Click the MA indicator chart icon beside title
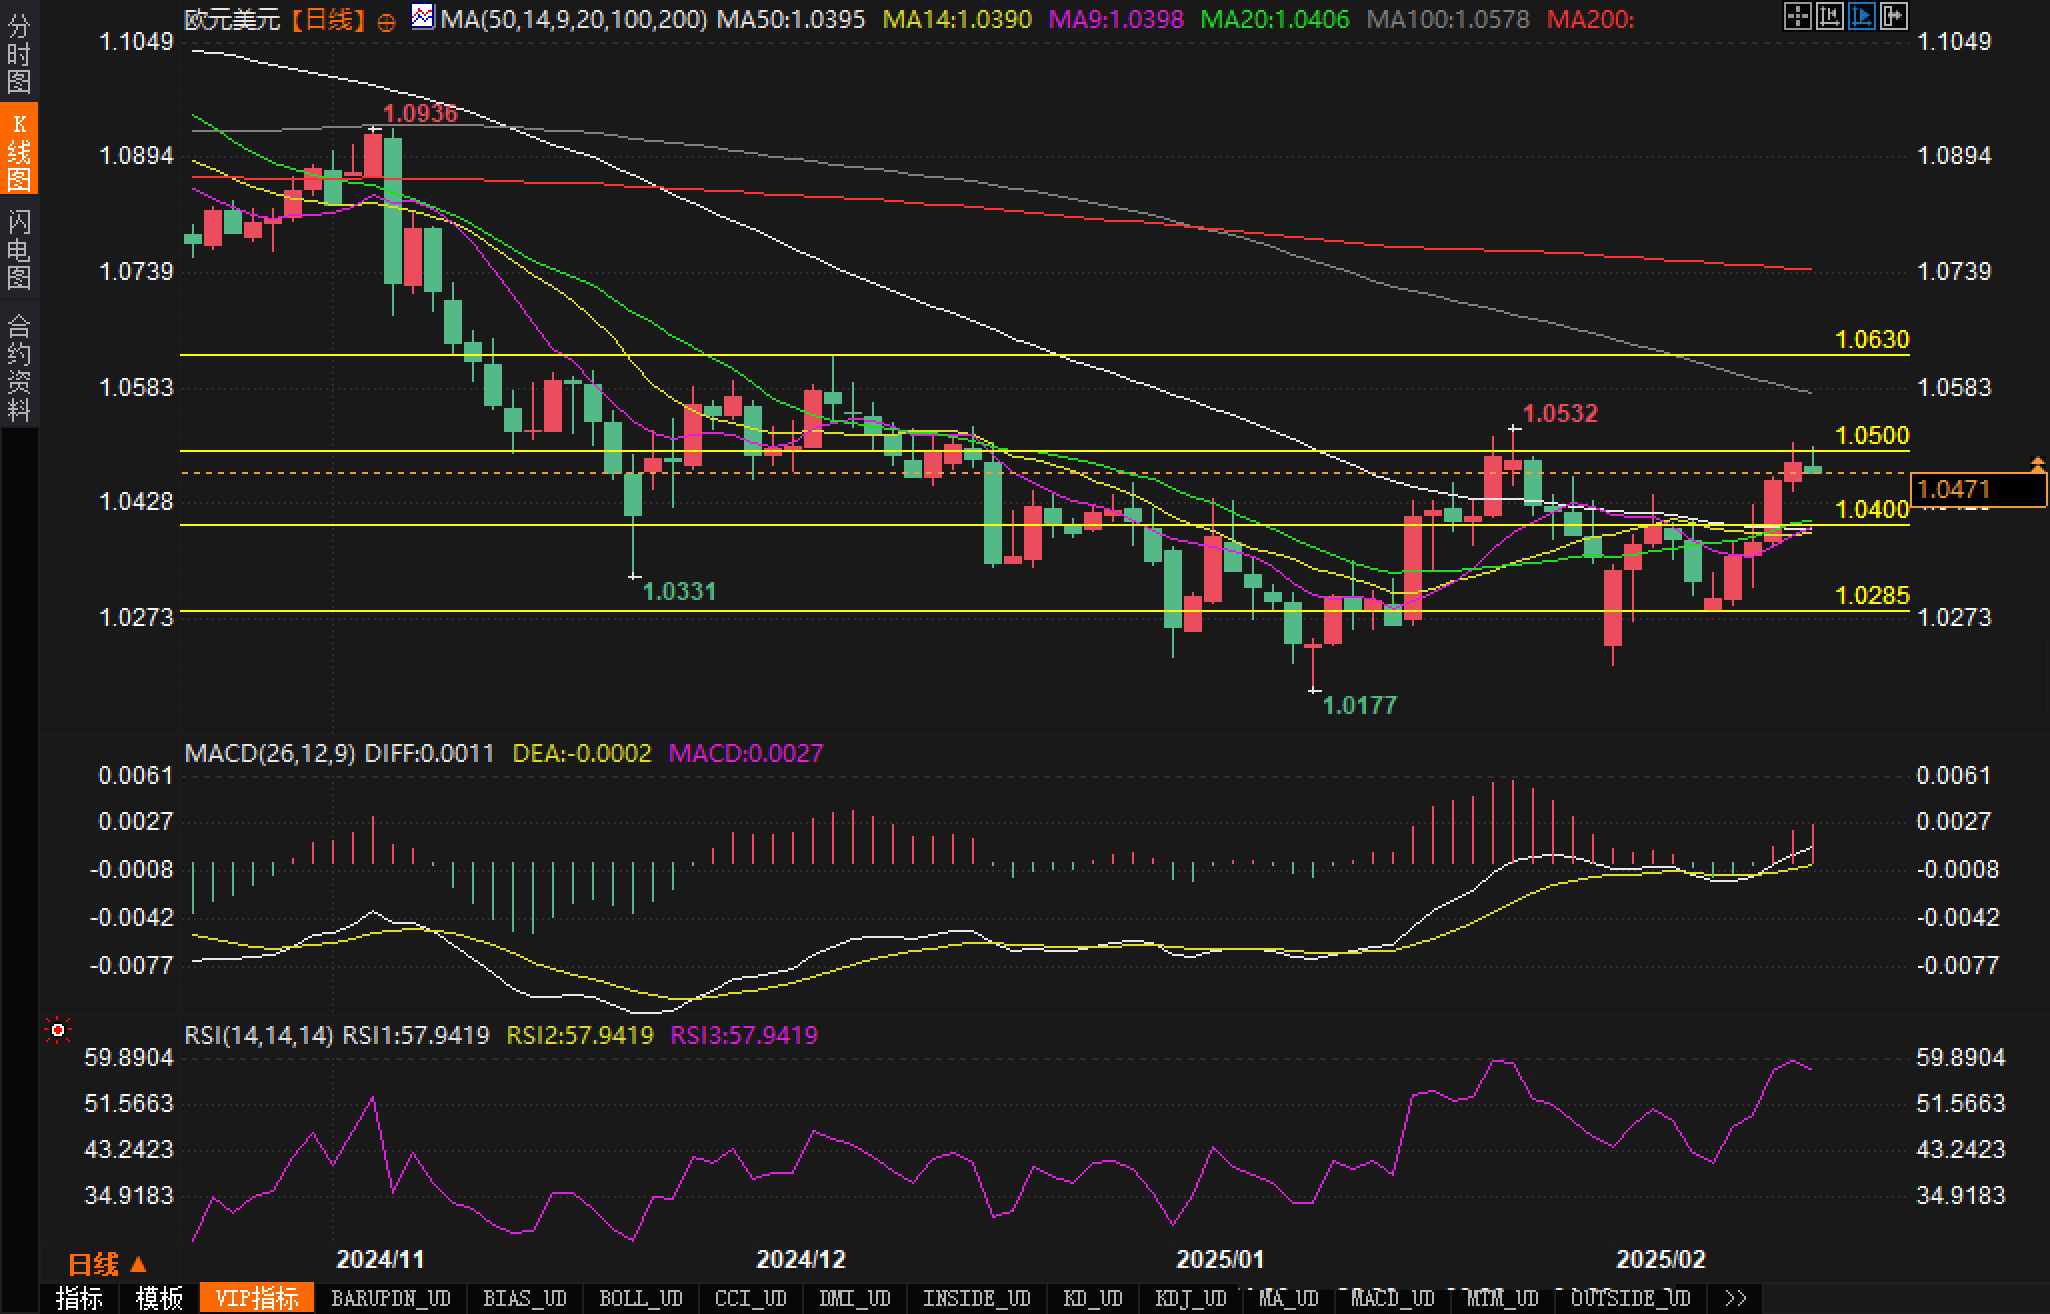Image resolution: width=2050 pixels, height=1314 pixels. coord(423,17)
